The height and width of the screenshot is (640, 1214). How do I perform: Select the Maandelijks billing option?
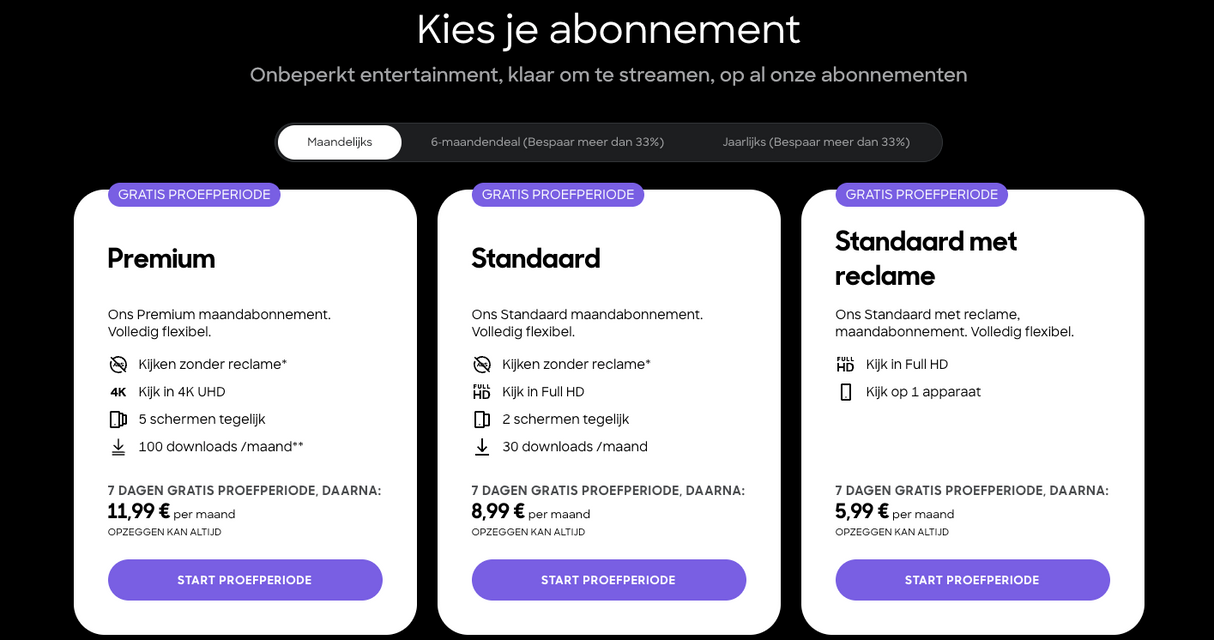point(341,142)
